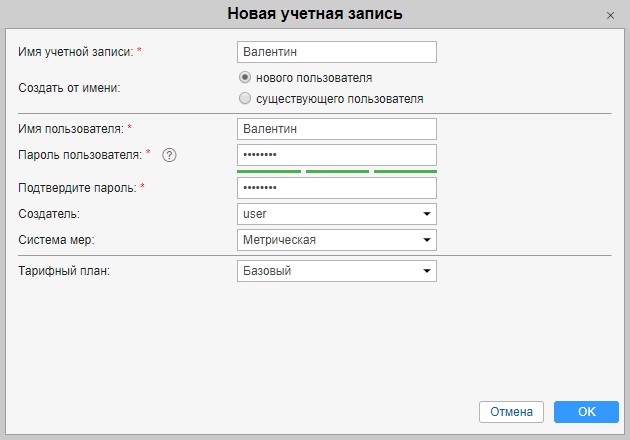Click the Creator dropdown arrow

point(427,214)
